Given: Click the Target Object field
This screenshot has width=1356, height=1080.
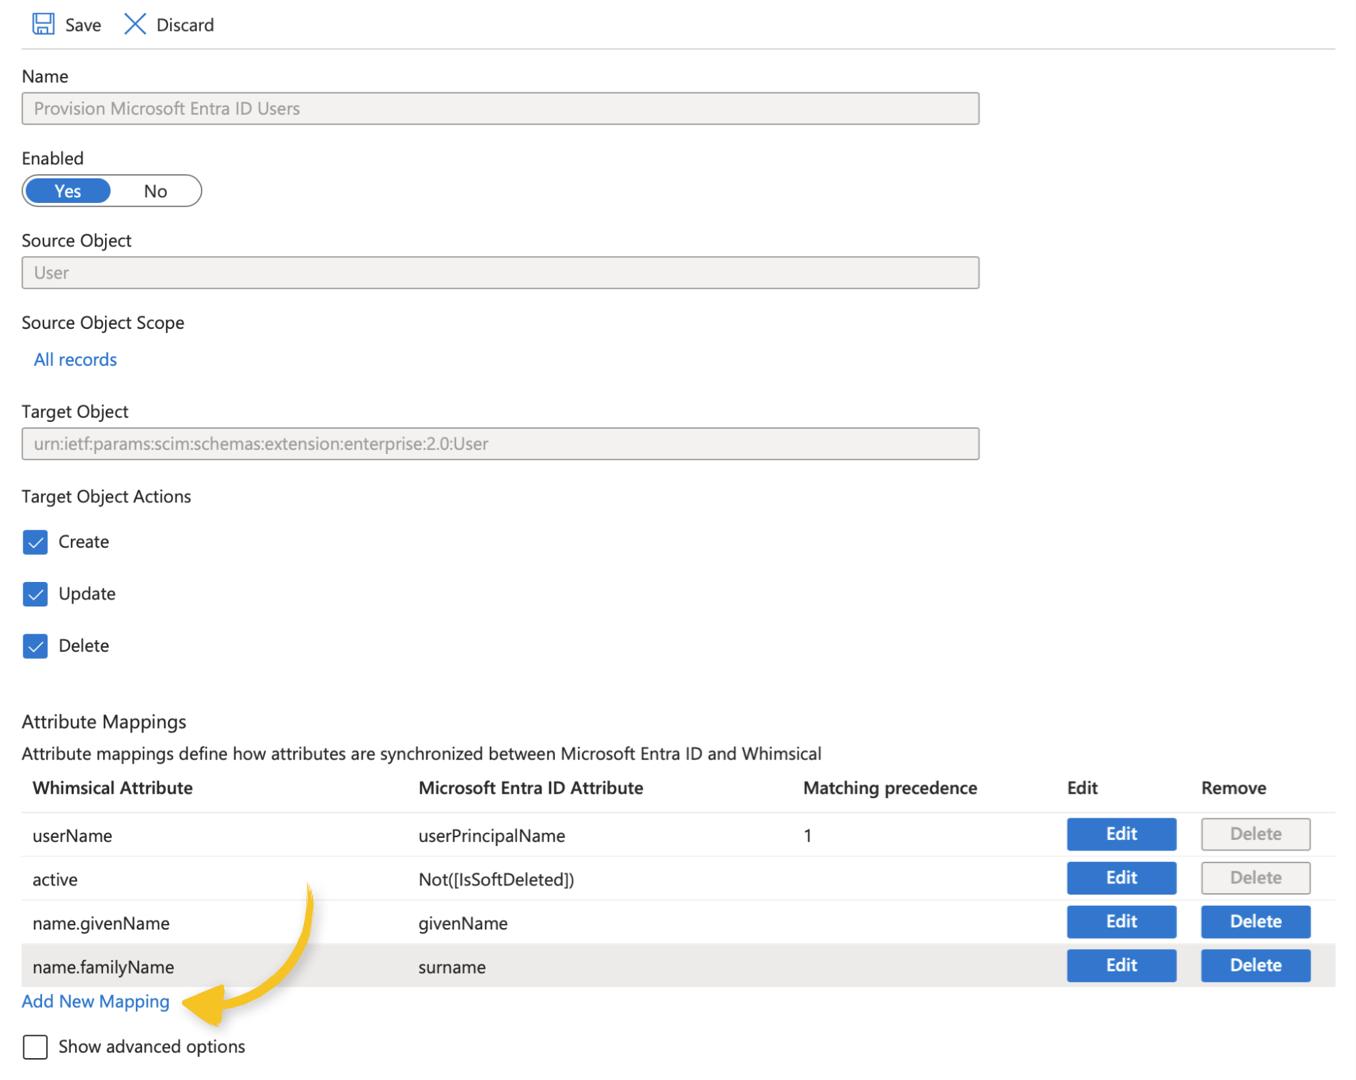Looking at the screenshot, I should (500, 443).
